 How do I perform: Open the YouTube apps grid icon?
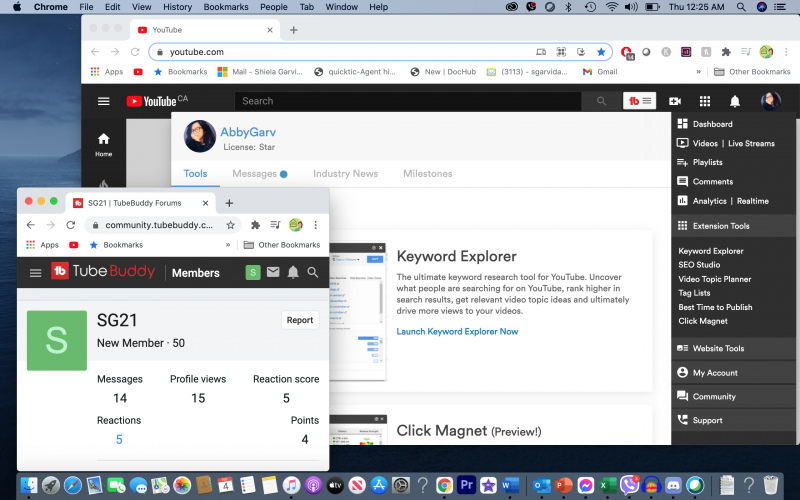tap(705, 101)
